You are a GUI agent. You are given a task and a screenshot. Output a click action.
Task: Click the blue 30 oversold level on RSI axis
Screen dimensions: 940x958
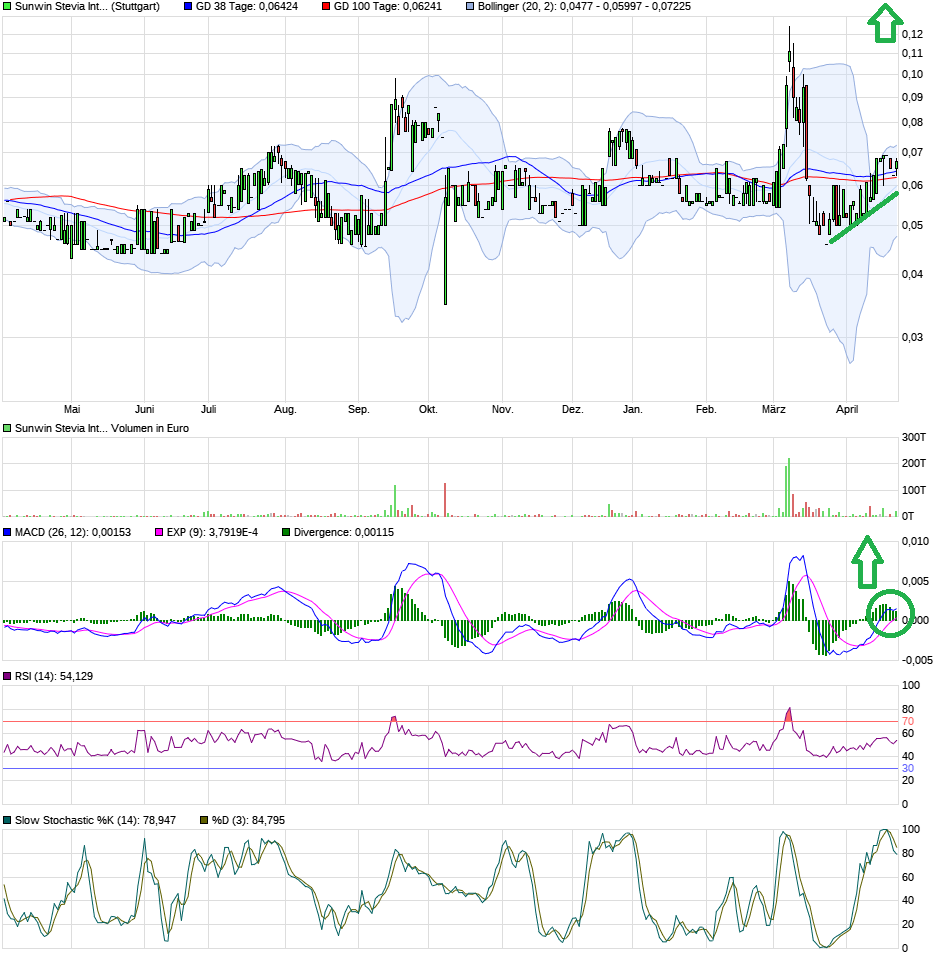point(908,769)
